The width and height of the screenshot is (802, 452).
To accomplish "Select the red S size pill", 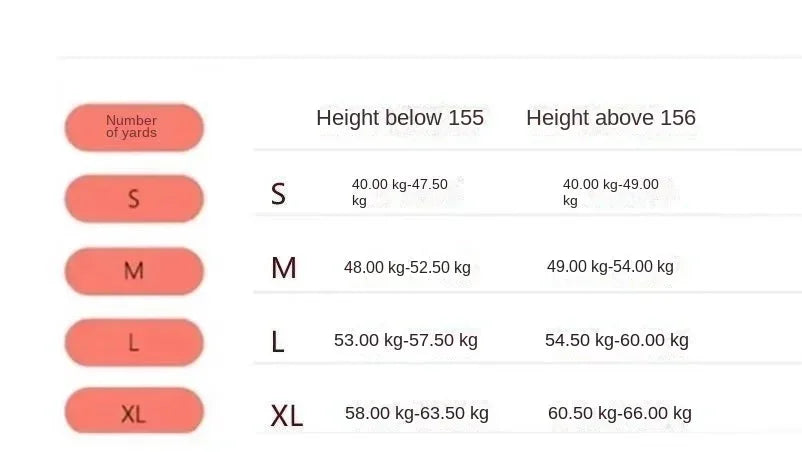I will 134,198.
